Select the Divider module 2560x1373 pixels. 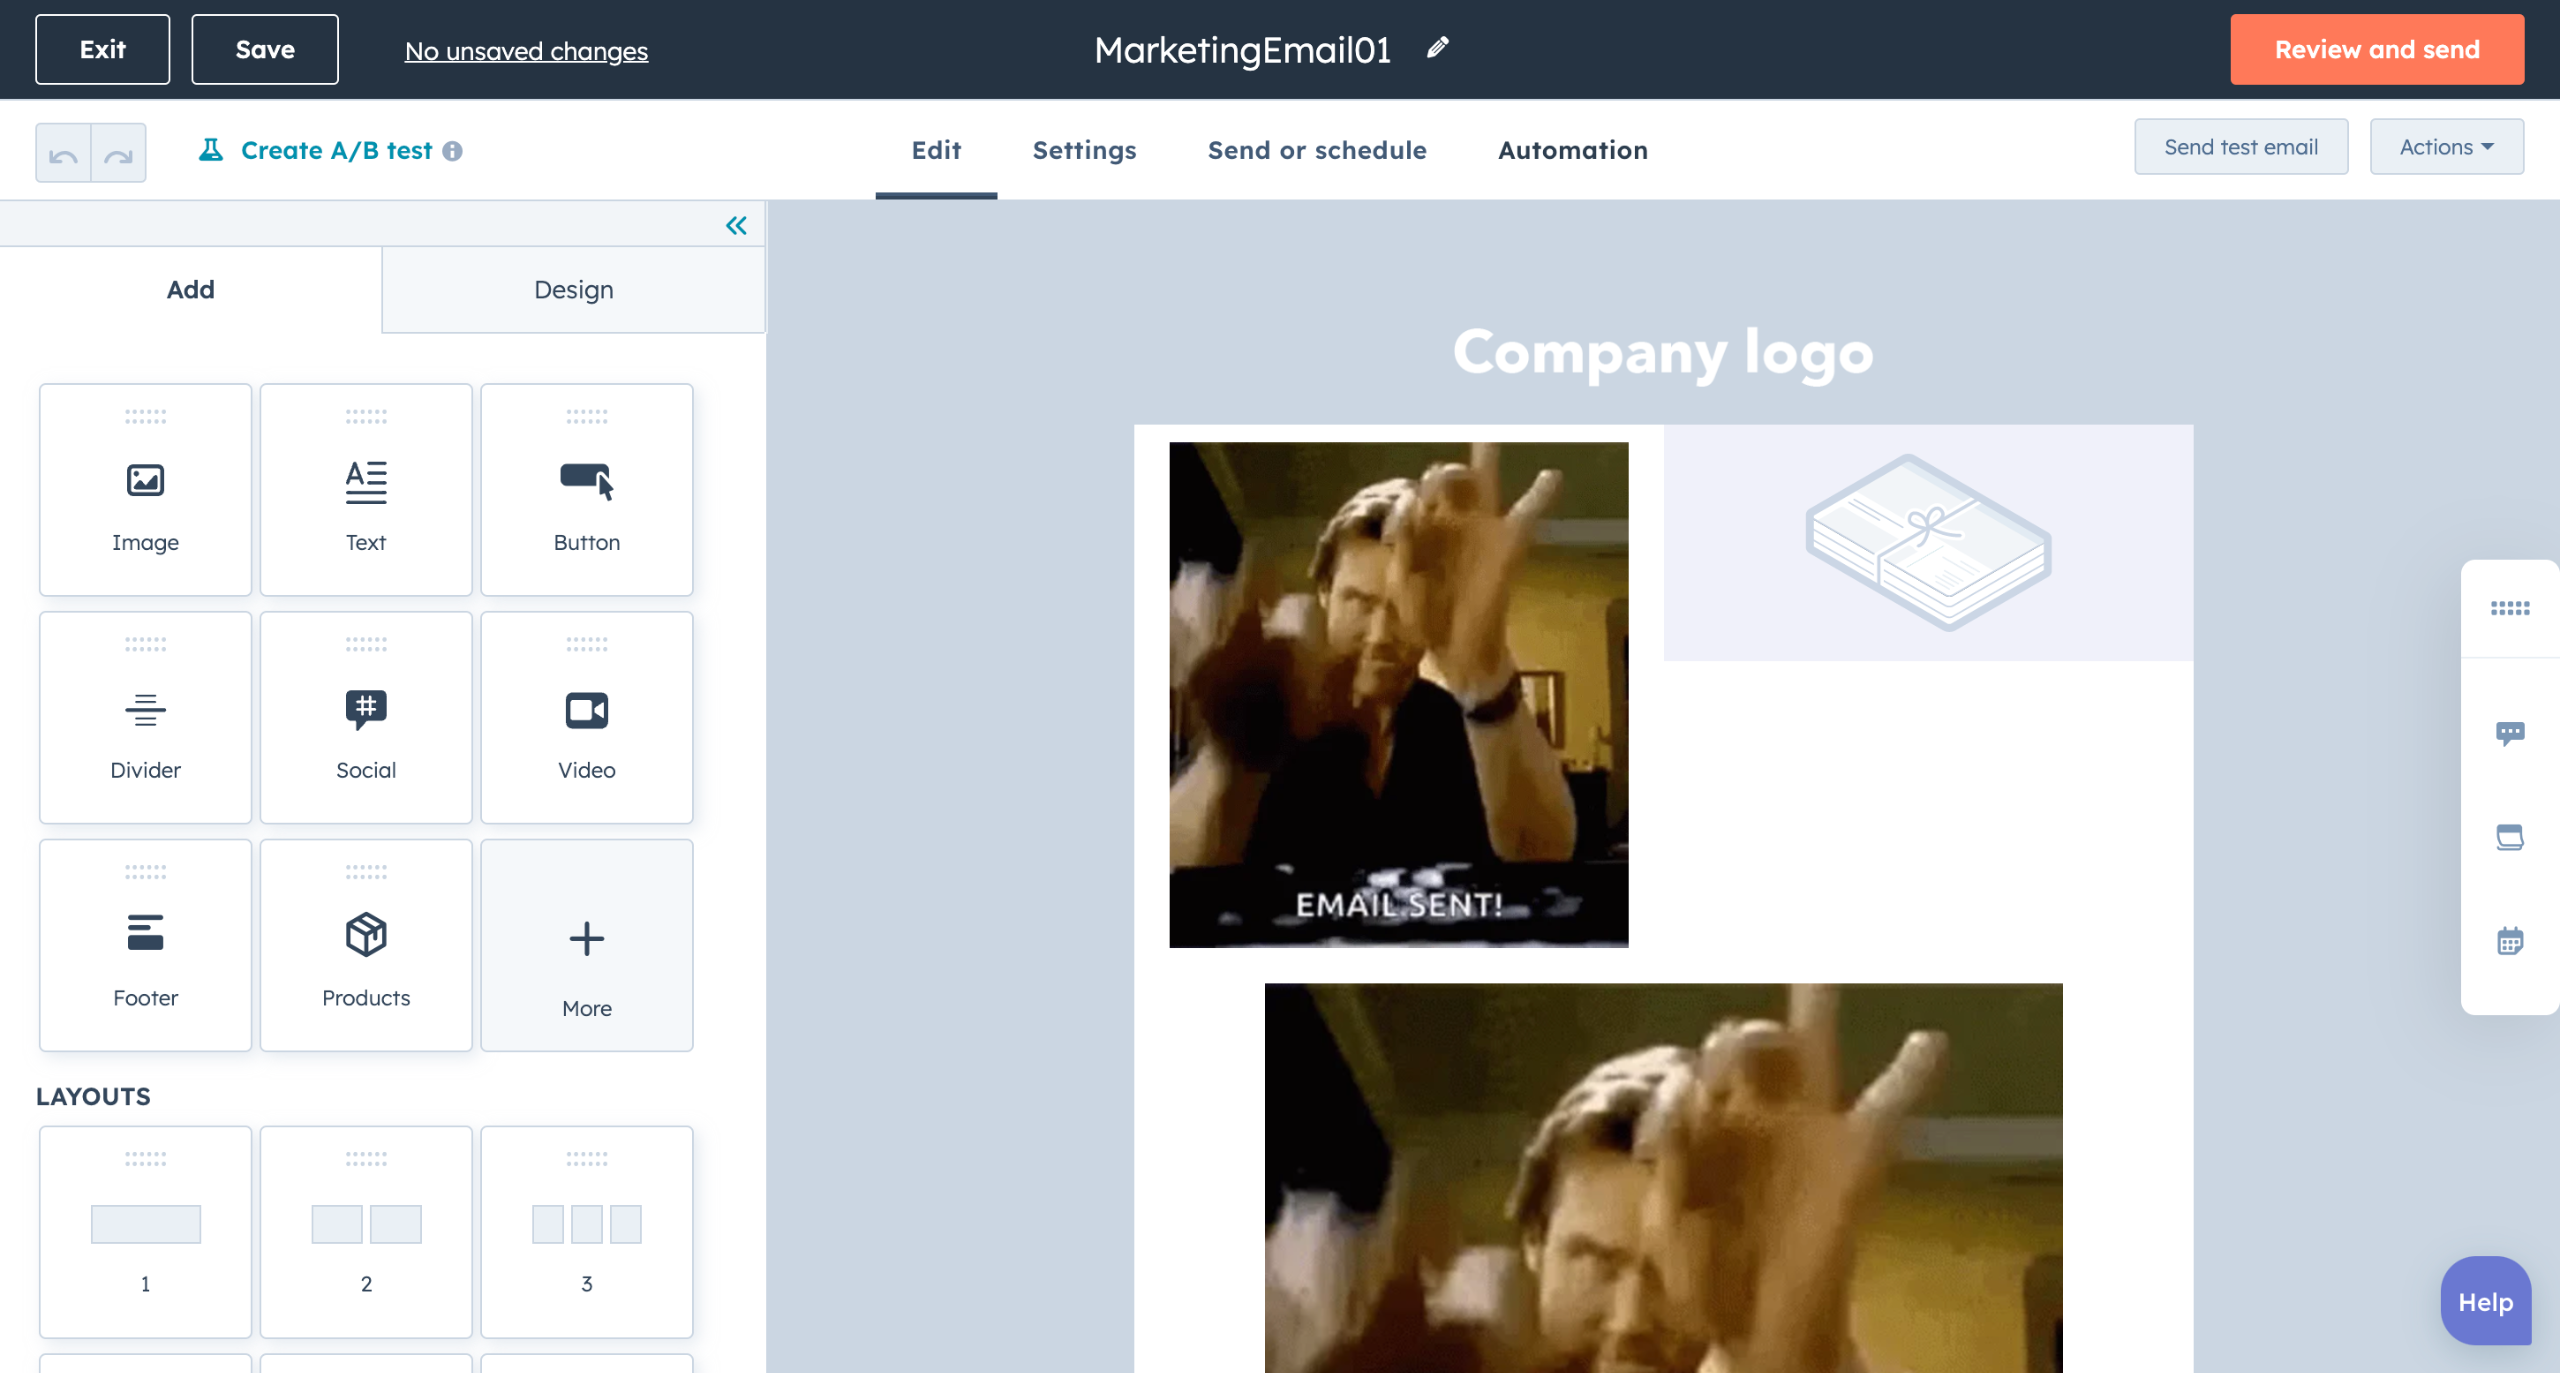(x=146, y=718)
